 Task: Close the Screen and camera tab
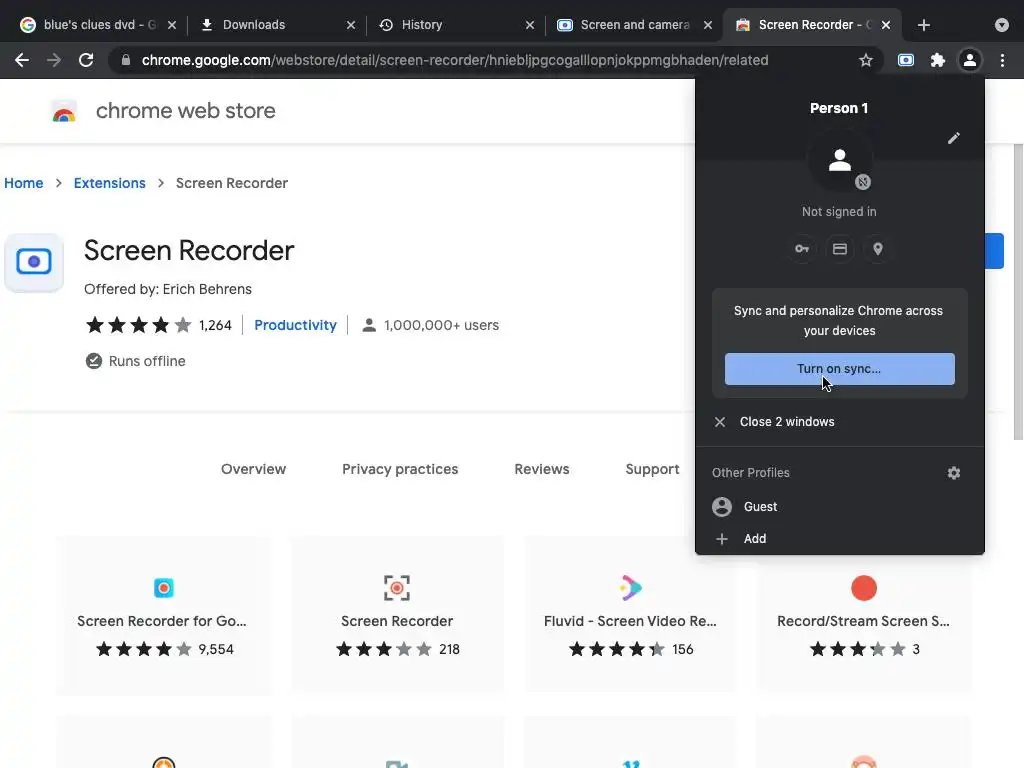coord(708,25)
